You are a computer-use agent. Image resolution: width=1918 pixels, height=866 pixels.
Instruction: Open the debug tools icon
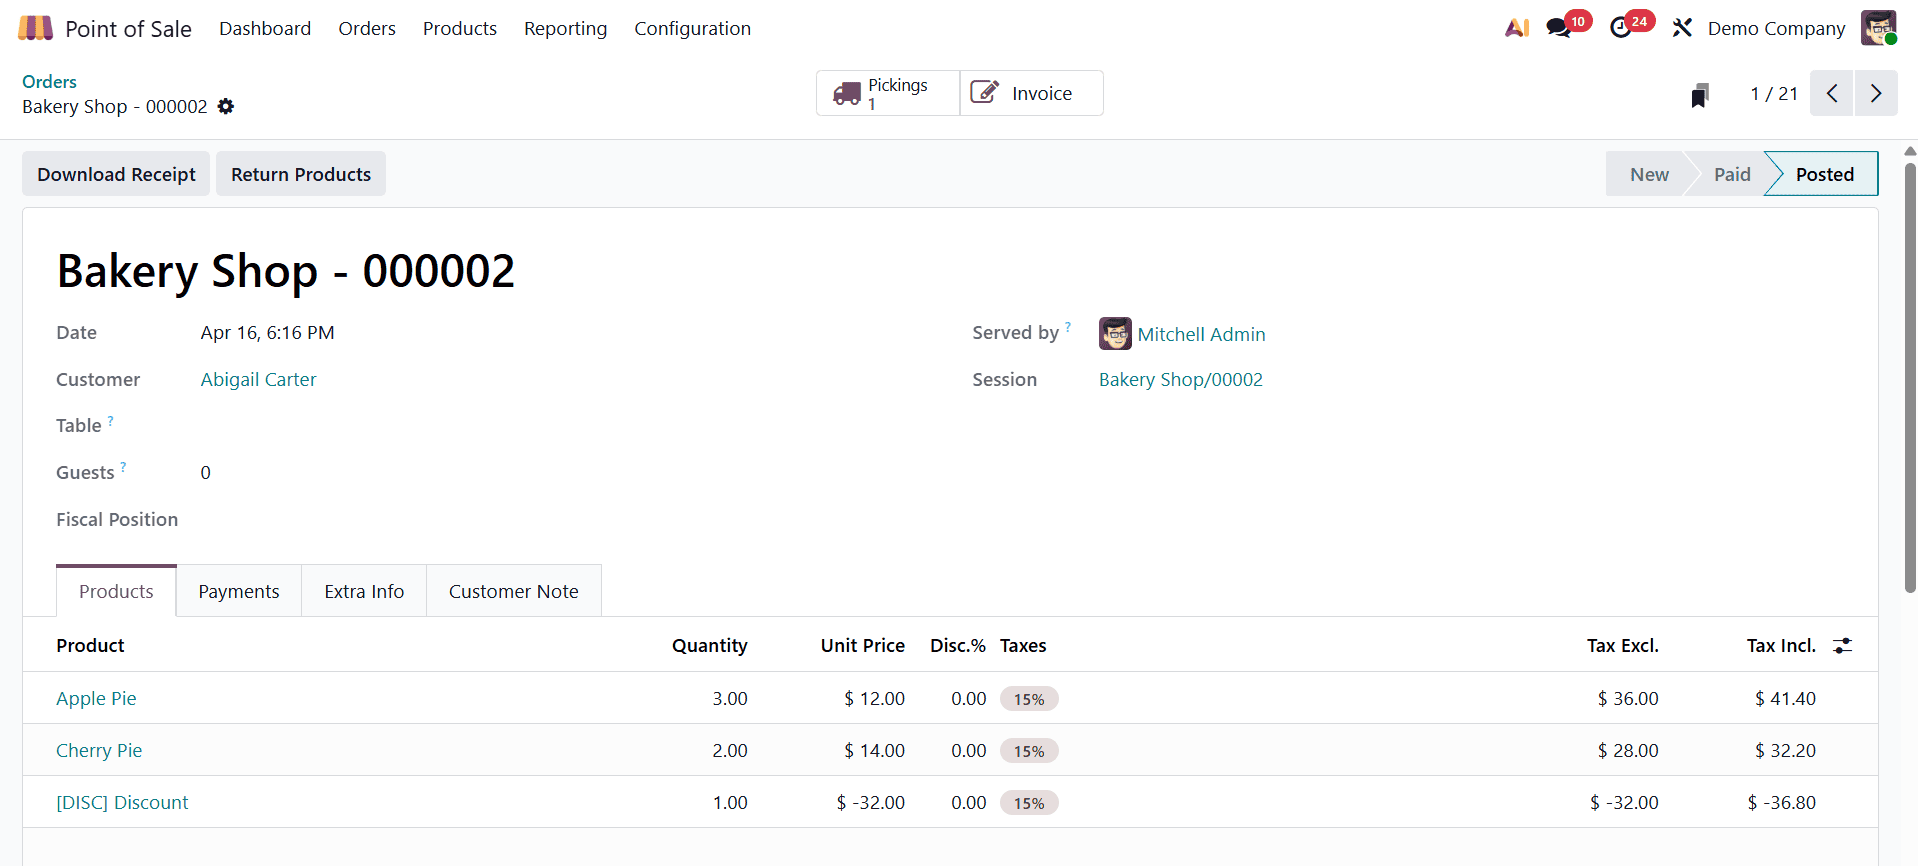[x=1682, y=28]
